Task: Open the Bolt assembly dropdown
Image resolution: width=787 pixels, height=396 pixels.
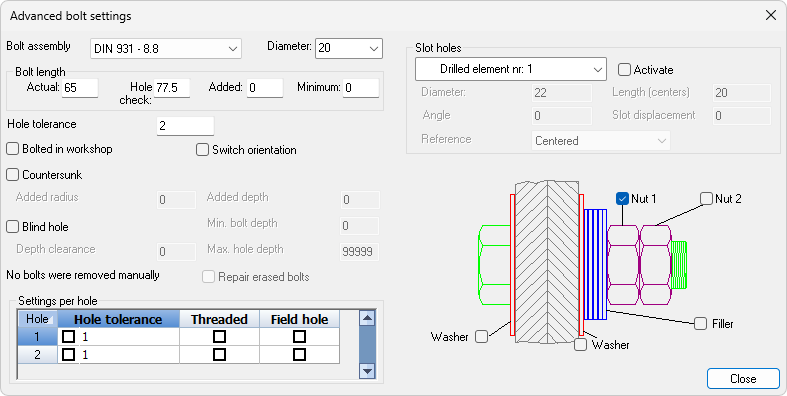Action: [x=166, y=49]
